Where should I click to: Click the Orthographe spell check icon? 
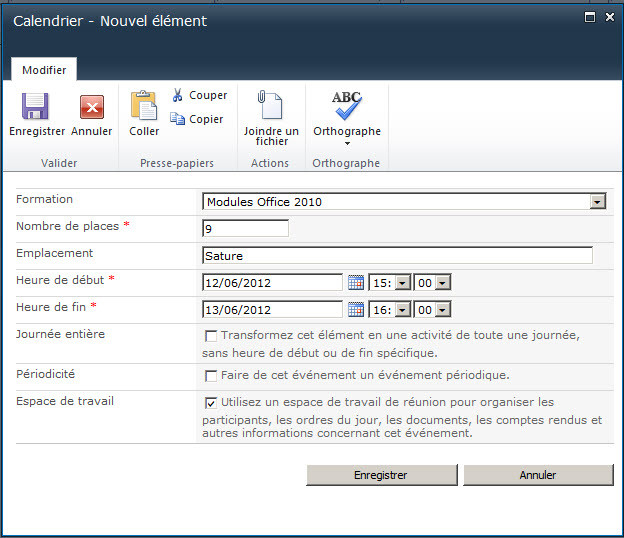click(347, 106)
